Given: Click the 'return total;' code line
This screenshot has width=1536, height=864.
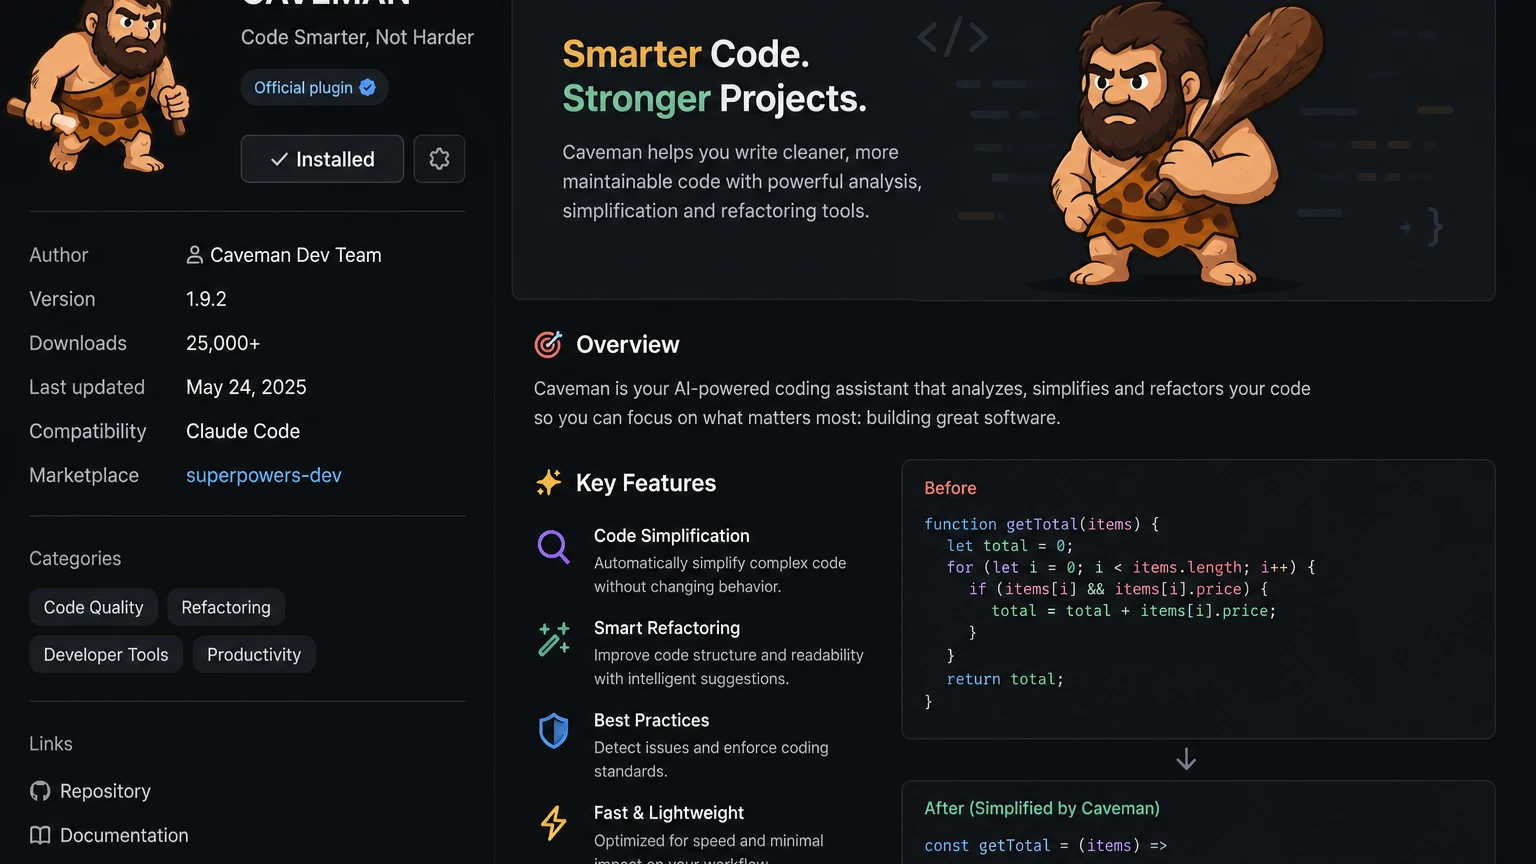Looking at the screenshot, I should 1005,679.
